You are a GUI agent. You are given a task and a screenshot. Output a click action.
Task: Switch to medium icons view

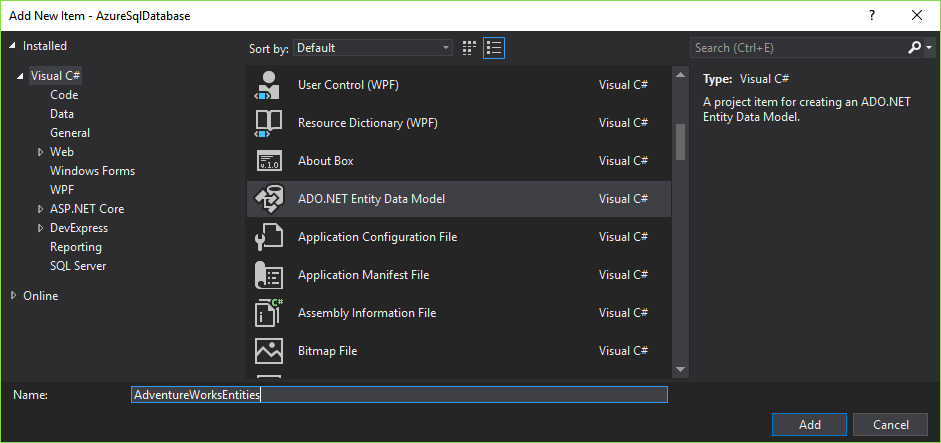(469, 48)
